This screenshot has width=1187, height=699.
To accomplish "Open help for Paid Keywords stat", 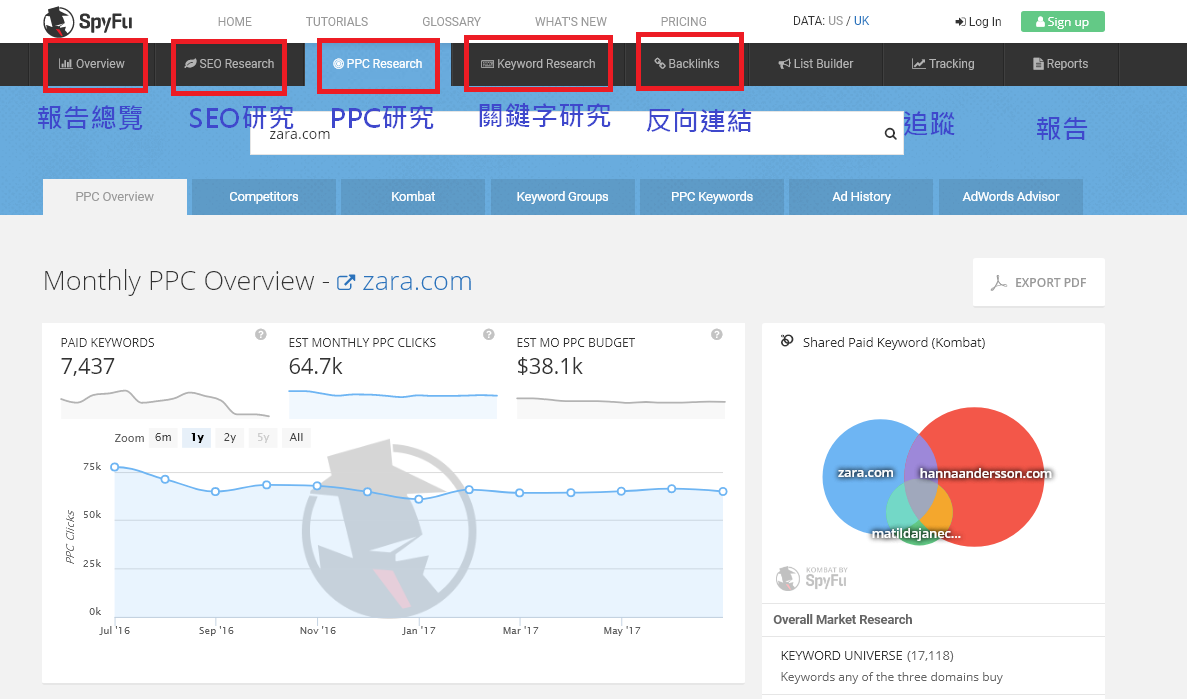I will coord(260,335).
